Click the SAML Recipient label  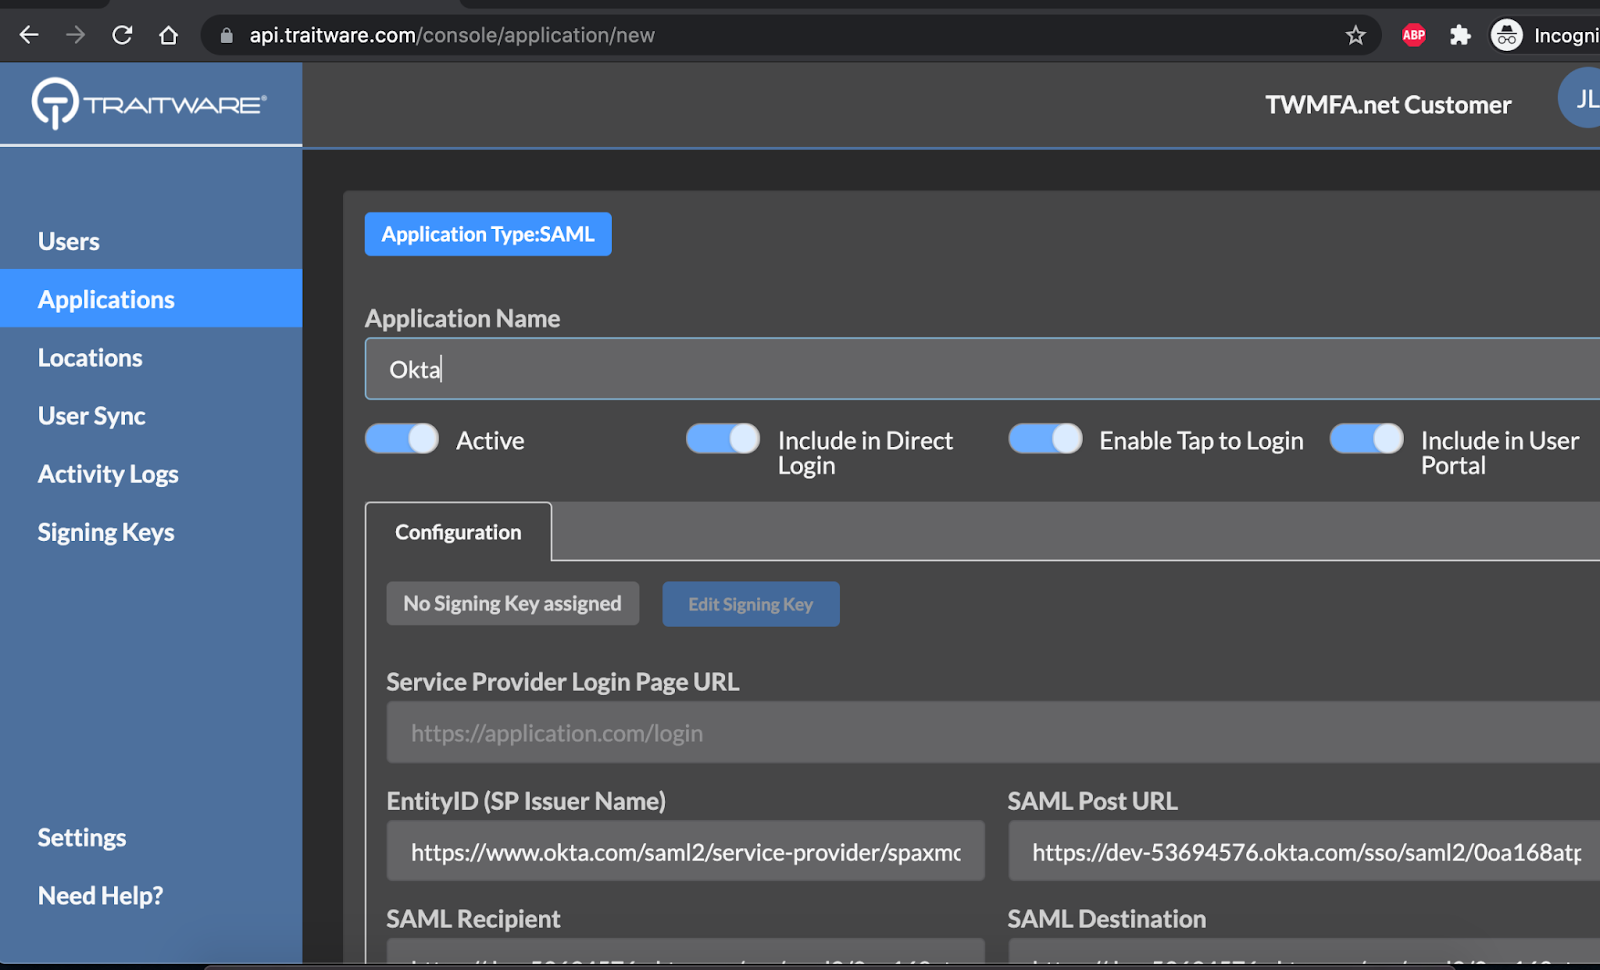(x=473, y=918)
